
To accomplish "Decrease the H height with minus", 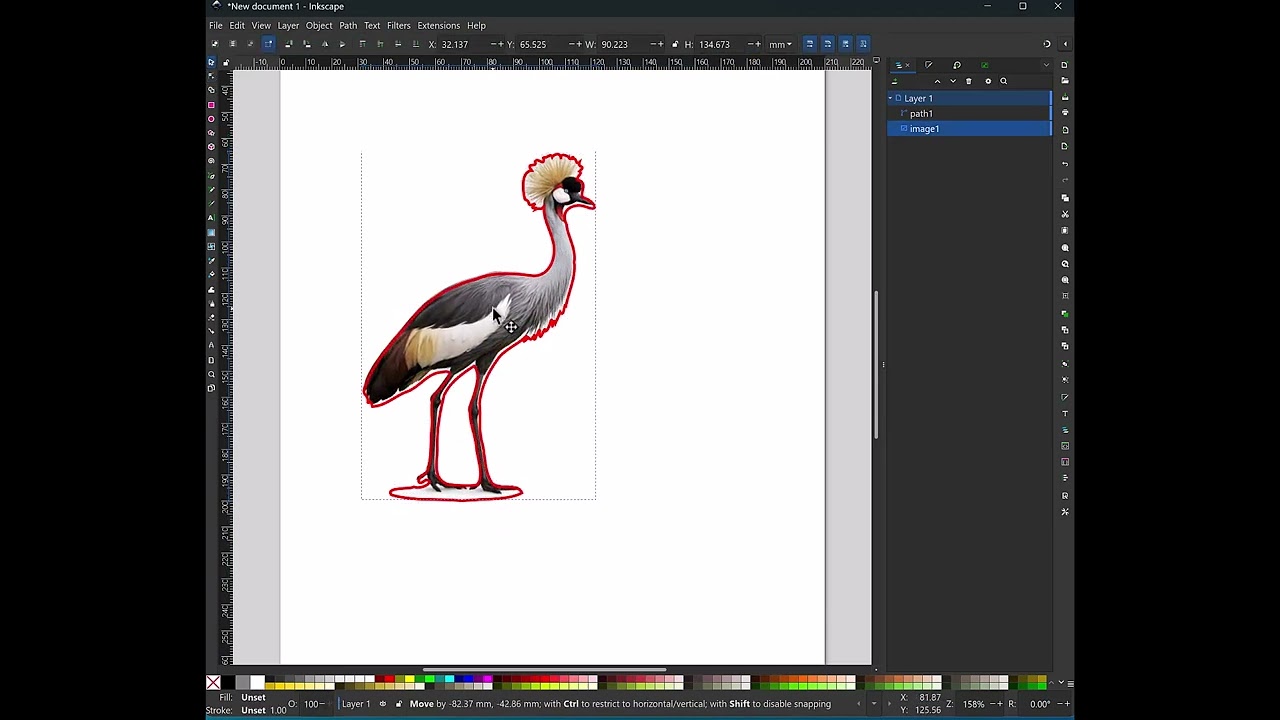I will click(x=753, y=44).
